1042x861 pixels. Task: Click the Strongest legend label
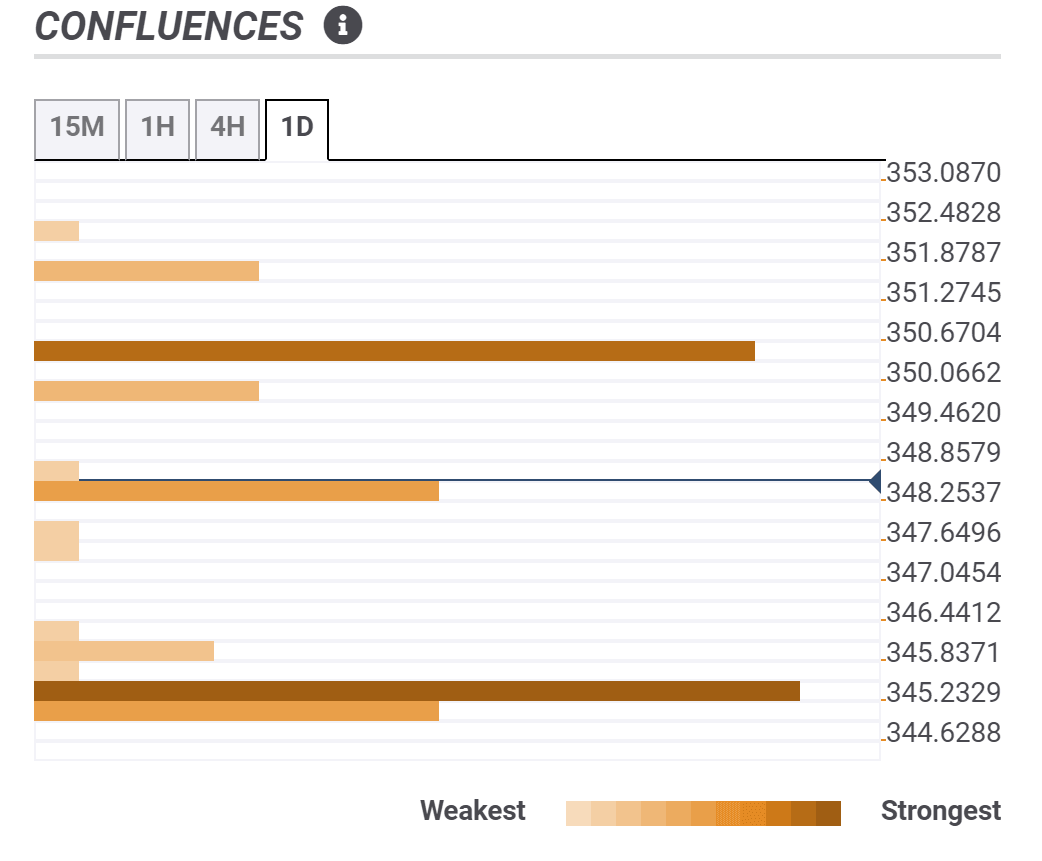click(x=940, y=811)
